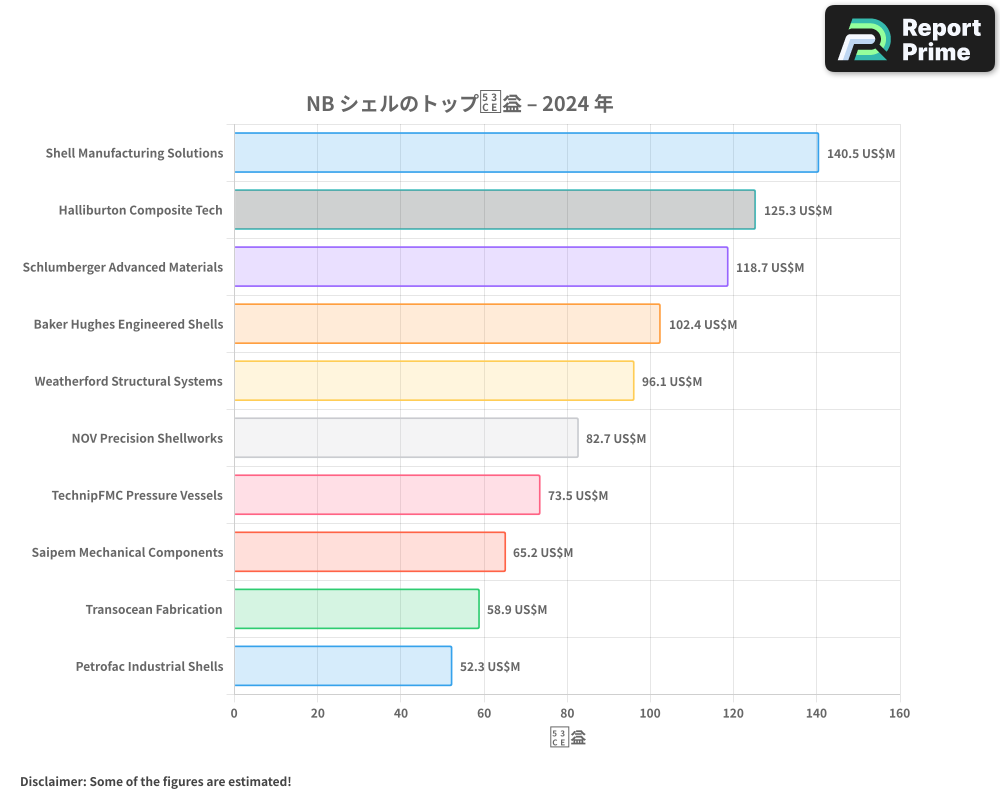Click the Petrofac Industrial Shells bar

tap(343, 666)
